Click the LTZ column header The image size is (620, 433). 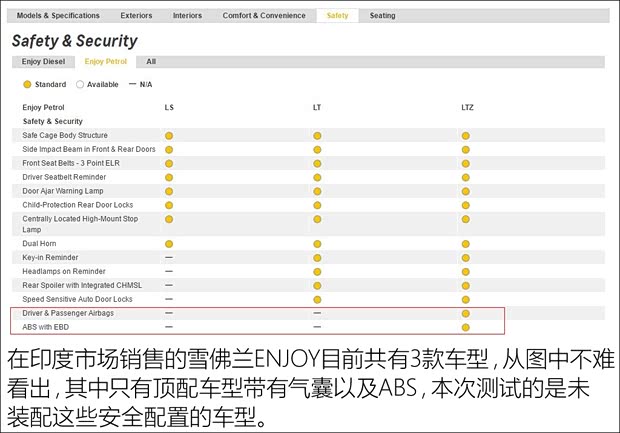point(468,107)
